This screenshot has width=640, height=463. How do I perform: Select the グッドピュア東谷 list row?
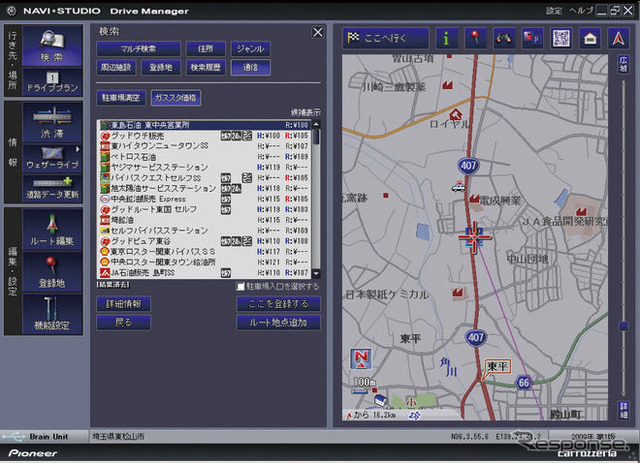tap(204, 241)
